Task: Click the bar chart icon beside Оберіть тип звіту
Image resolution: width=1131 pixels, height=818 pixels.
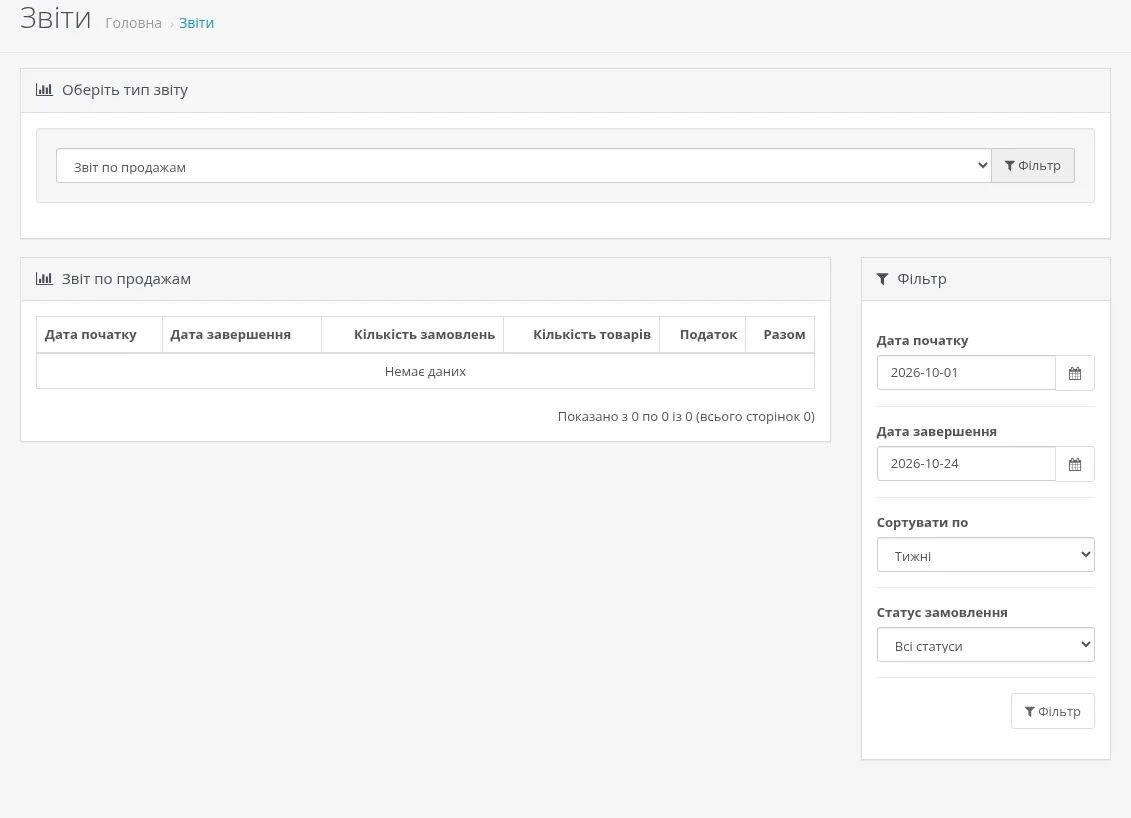Action: pyautogui.click(x=44, y=90)
